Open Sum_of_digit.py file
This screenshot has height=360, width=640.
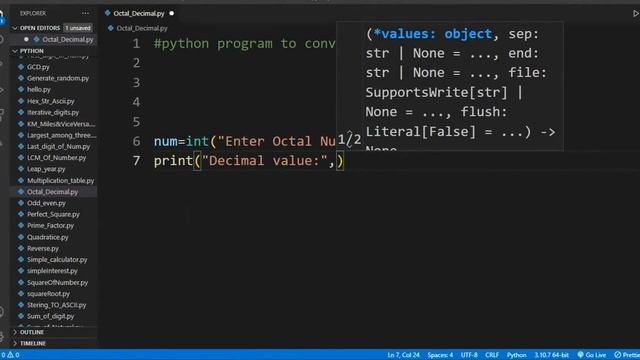pos(50,316)
